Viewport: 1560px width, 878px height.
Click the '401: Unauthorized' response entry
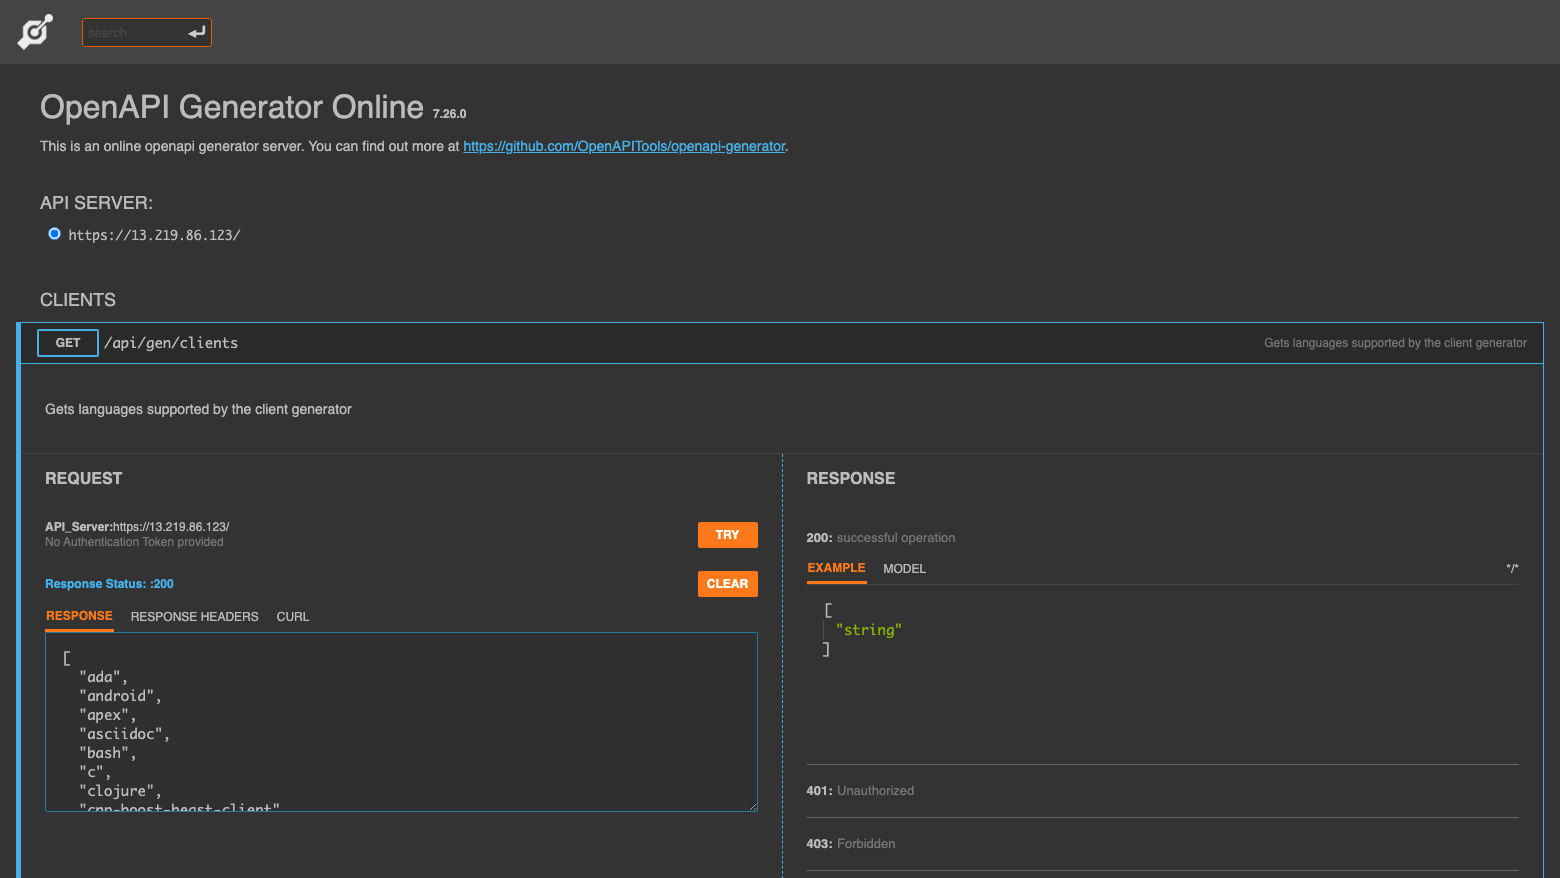860,791
